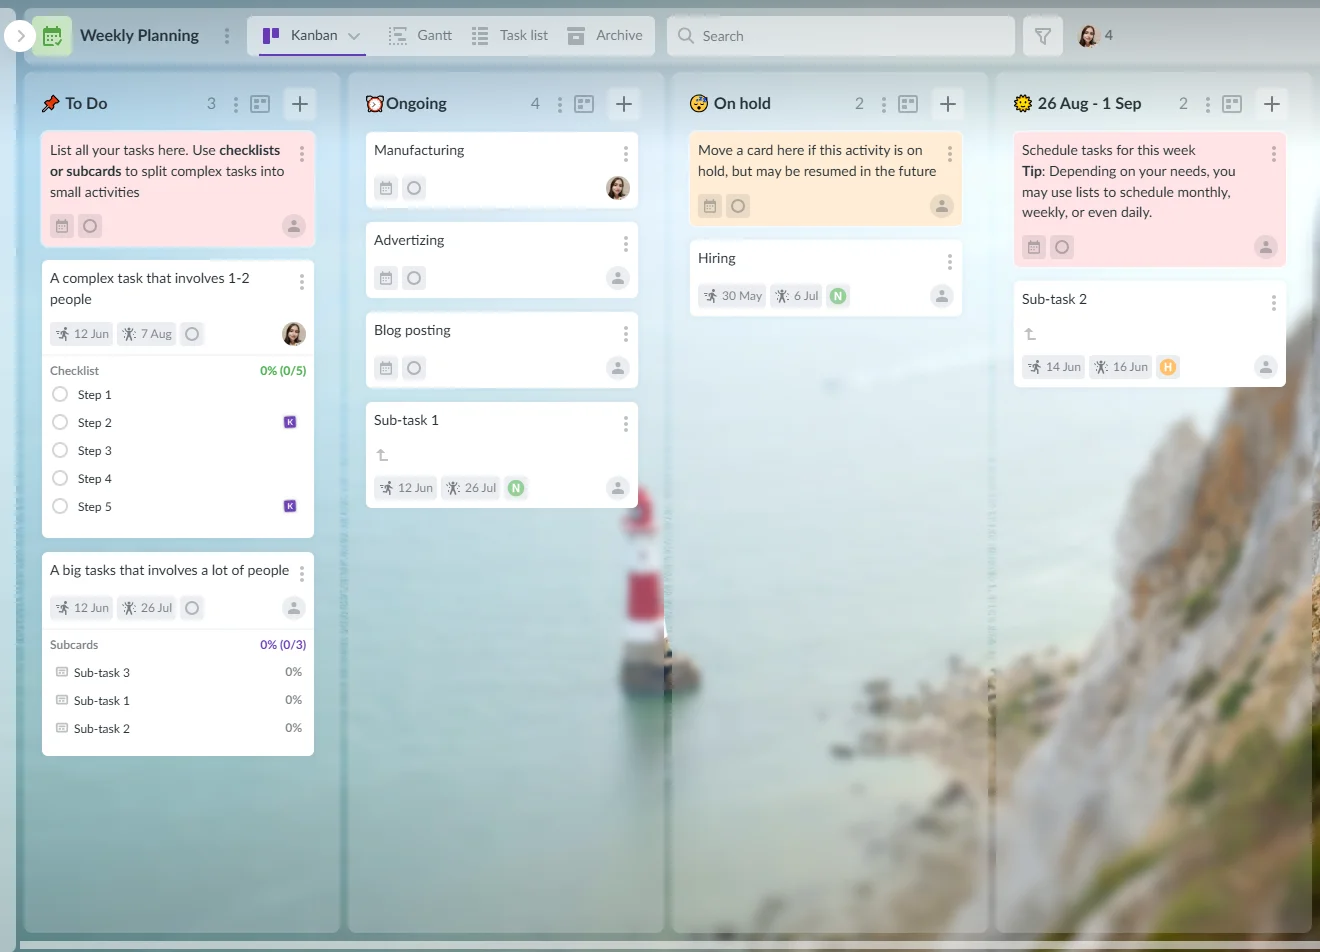Switch to the Gantt view

pos(420,36)
